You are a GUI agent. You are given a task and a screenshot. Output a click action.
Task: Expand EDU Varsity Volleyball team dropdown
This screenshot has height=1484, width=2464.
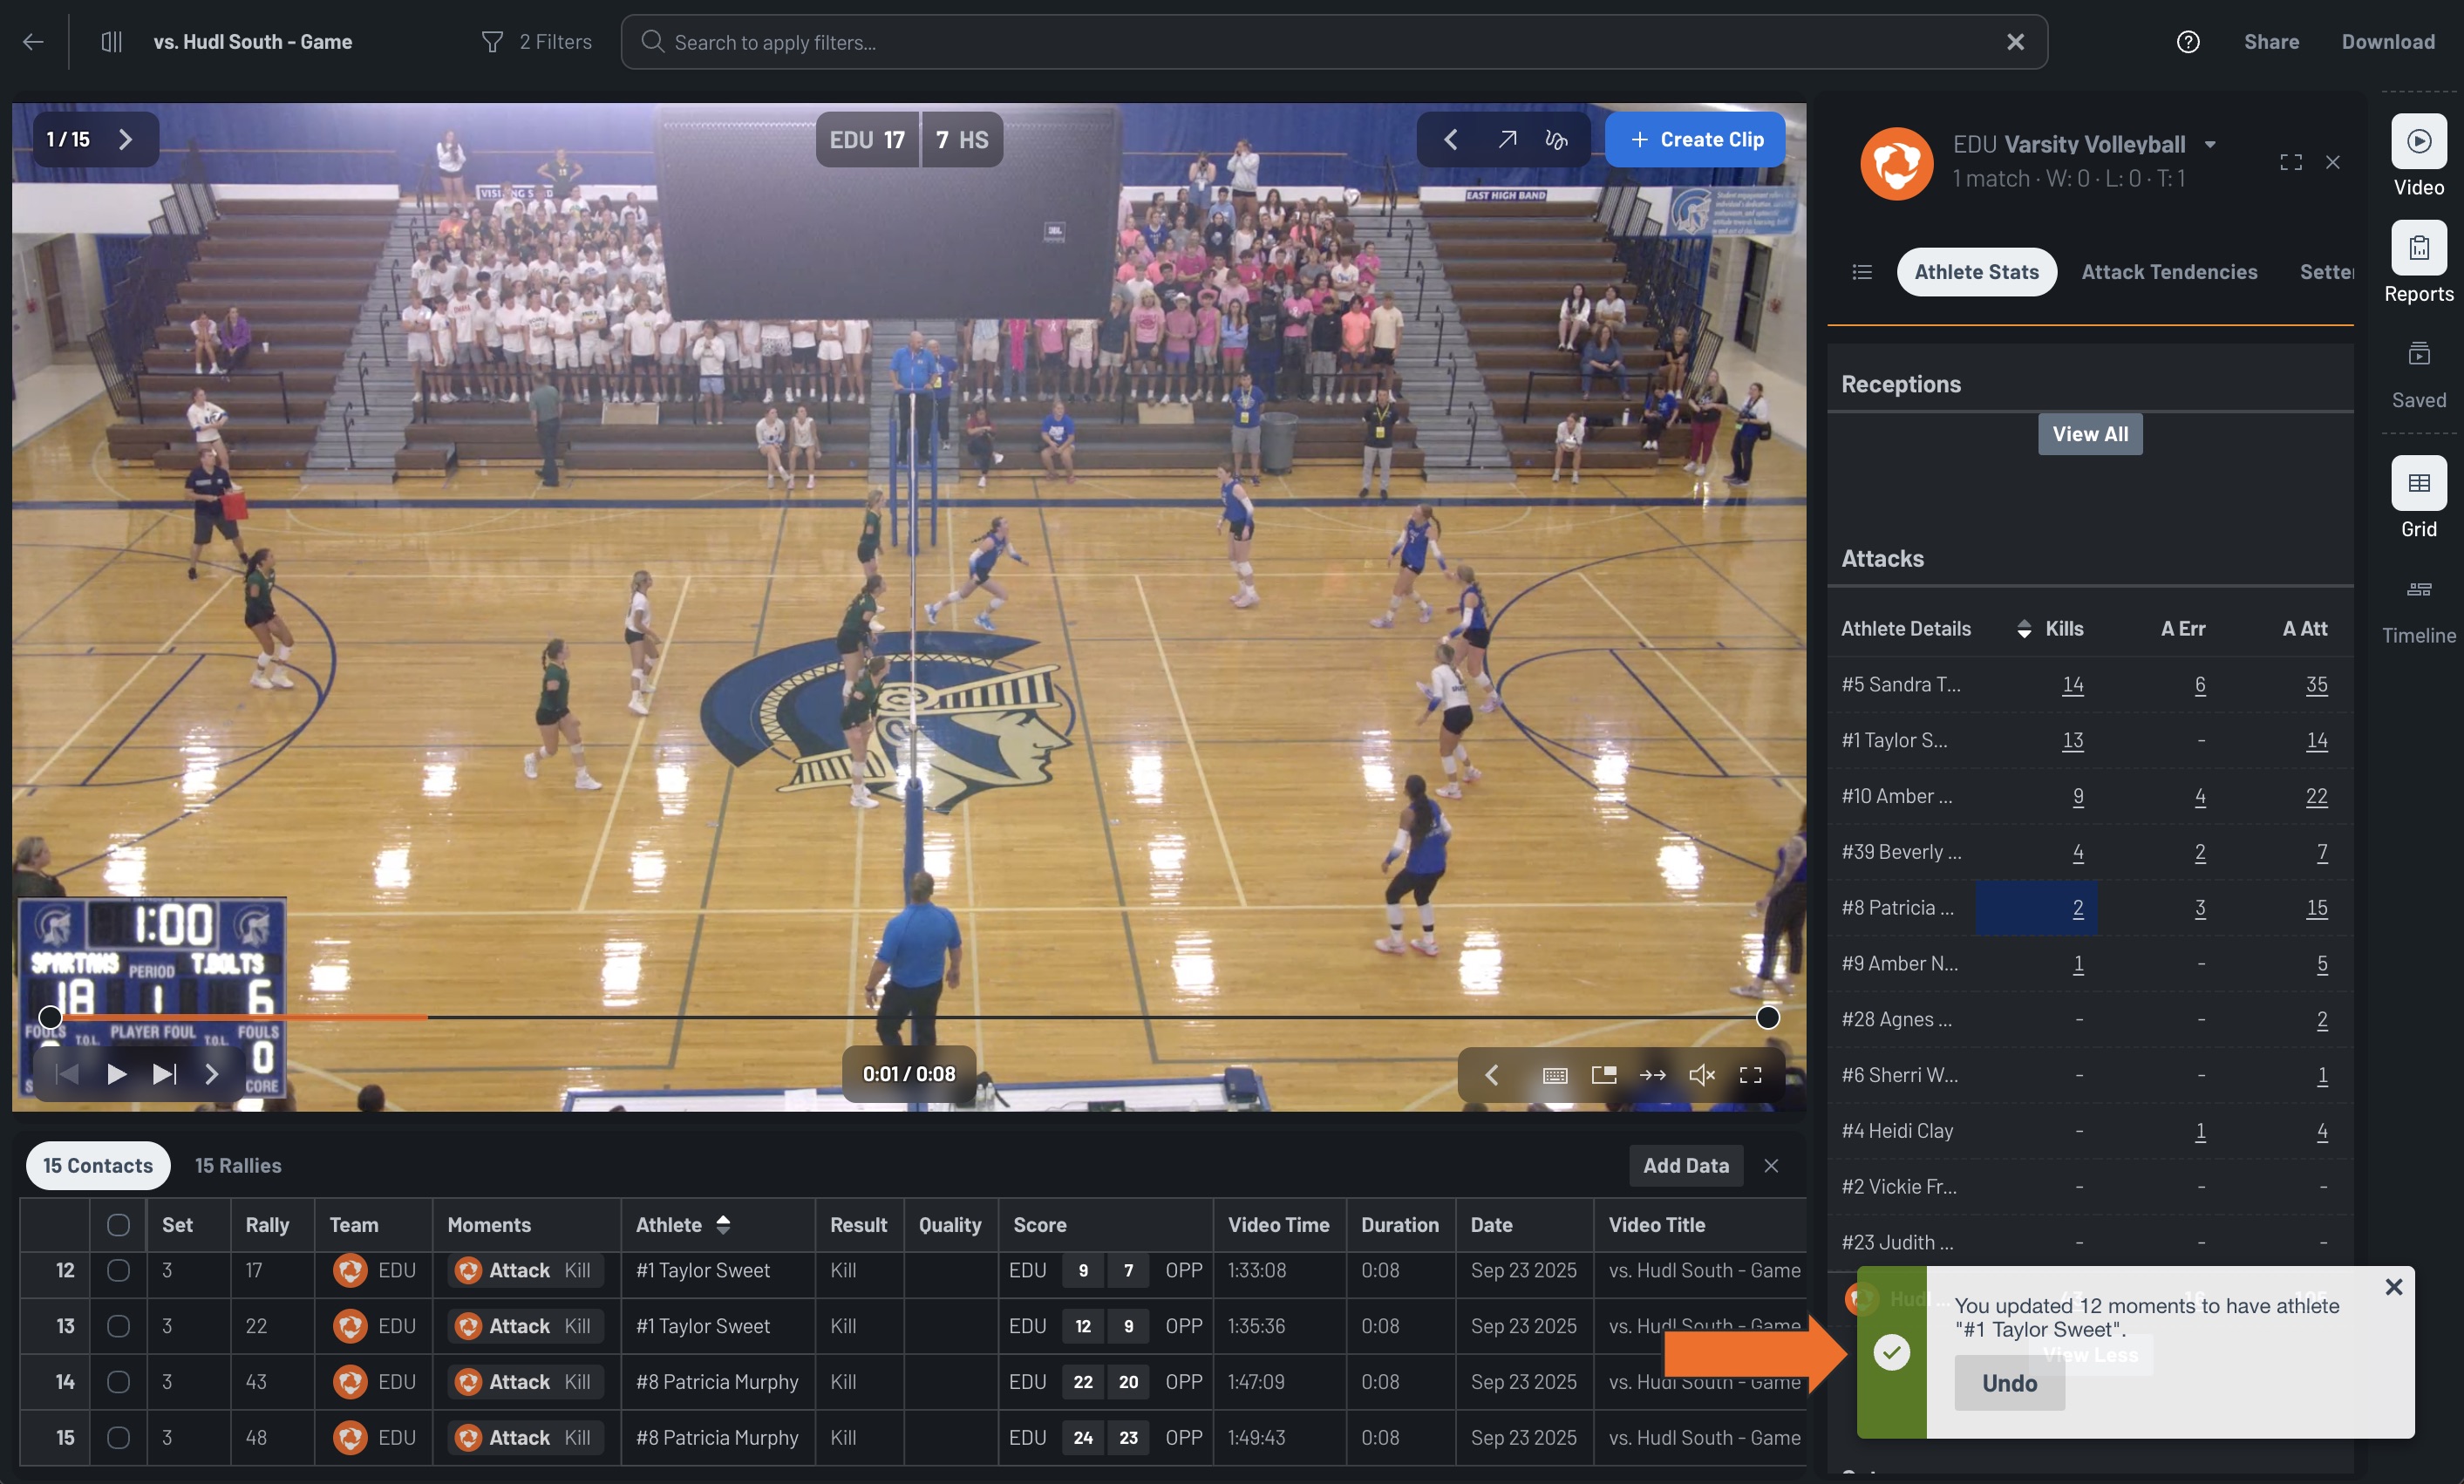(x=2210, y=144)
